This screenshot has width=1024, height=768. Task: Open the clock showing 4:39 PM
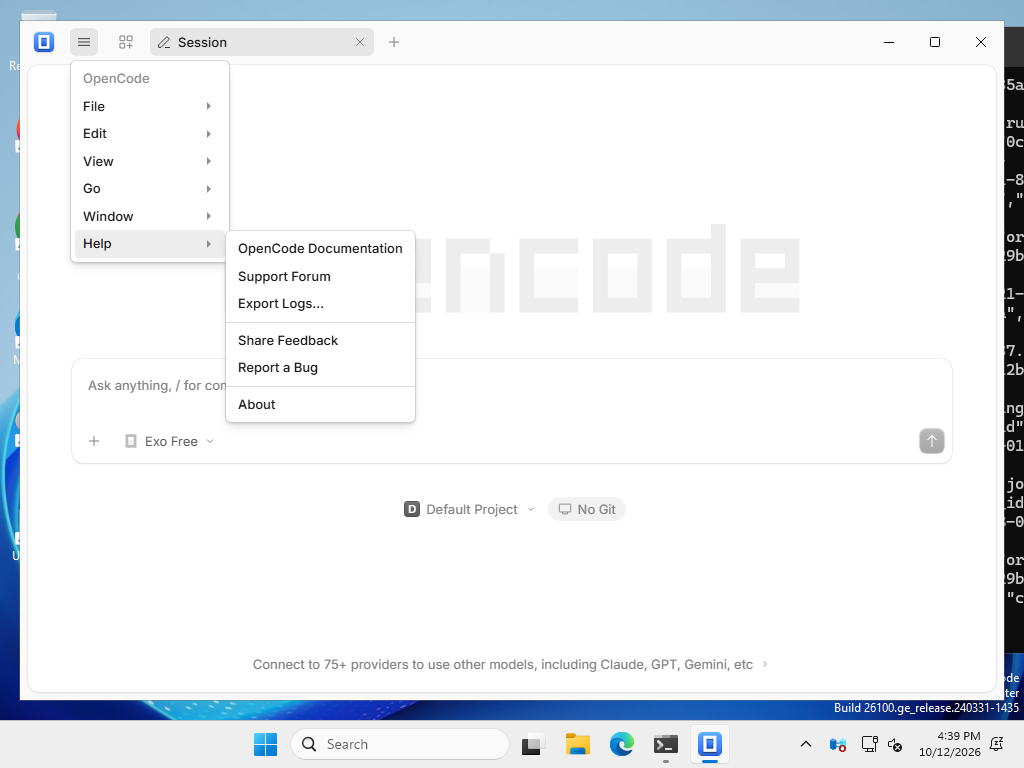pos(950,744)
